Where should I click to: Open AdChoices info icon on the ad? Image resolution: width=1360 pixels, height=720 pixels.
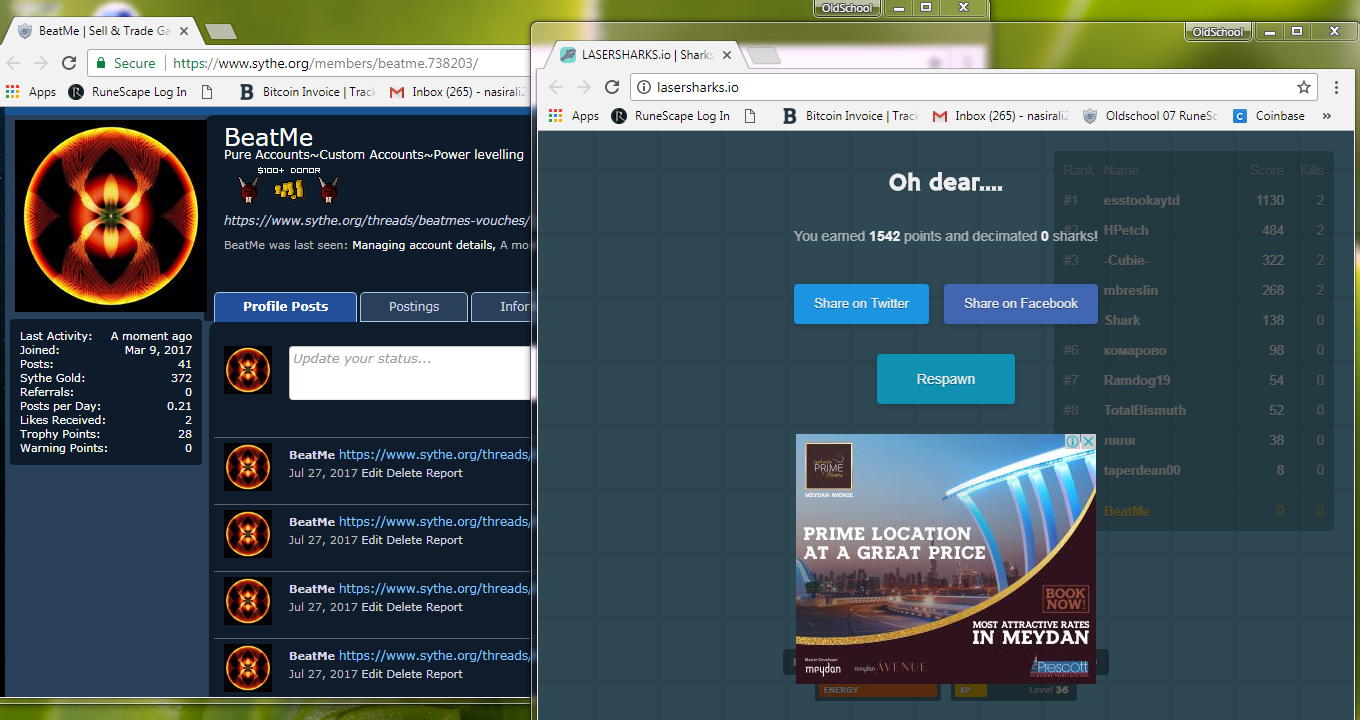coord(1073,441)
